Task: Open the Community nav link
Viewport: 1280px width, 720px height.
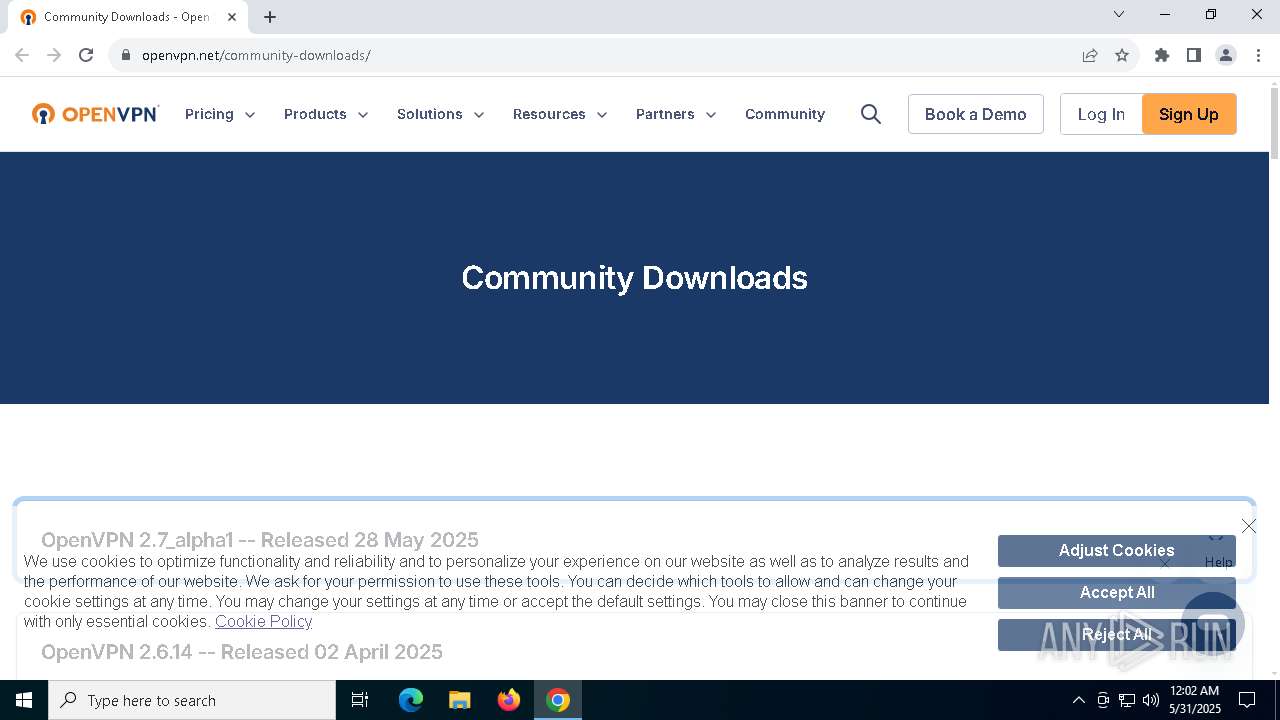Action: [x=785, y=114]
